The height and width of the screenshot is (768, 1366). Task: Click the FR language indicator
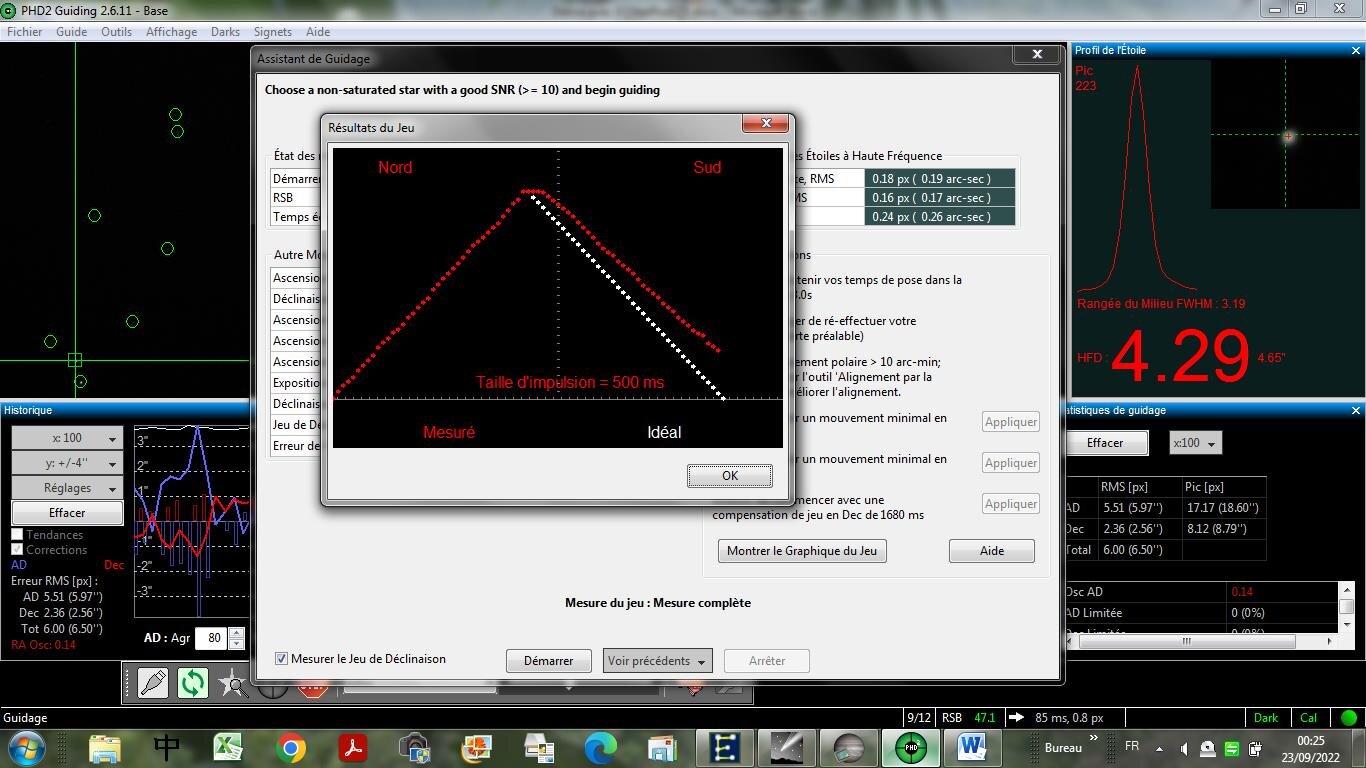(1132, 747)
